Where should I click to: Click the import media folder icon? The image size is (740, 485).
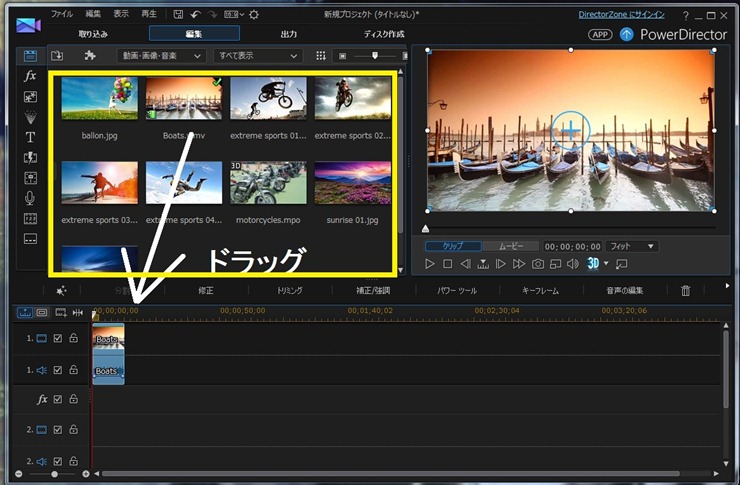coord(57,56)
